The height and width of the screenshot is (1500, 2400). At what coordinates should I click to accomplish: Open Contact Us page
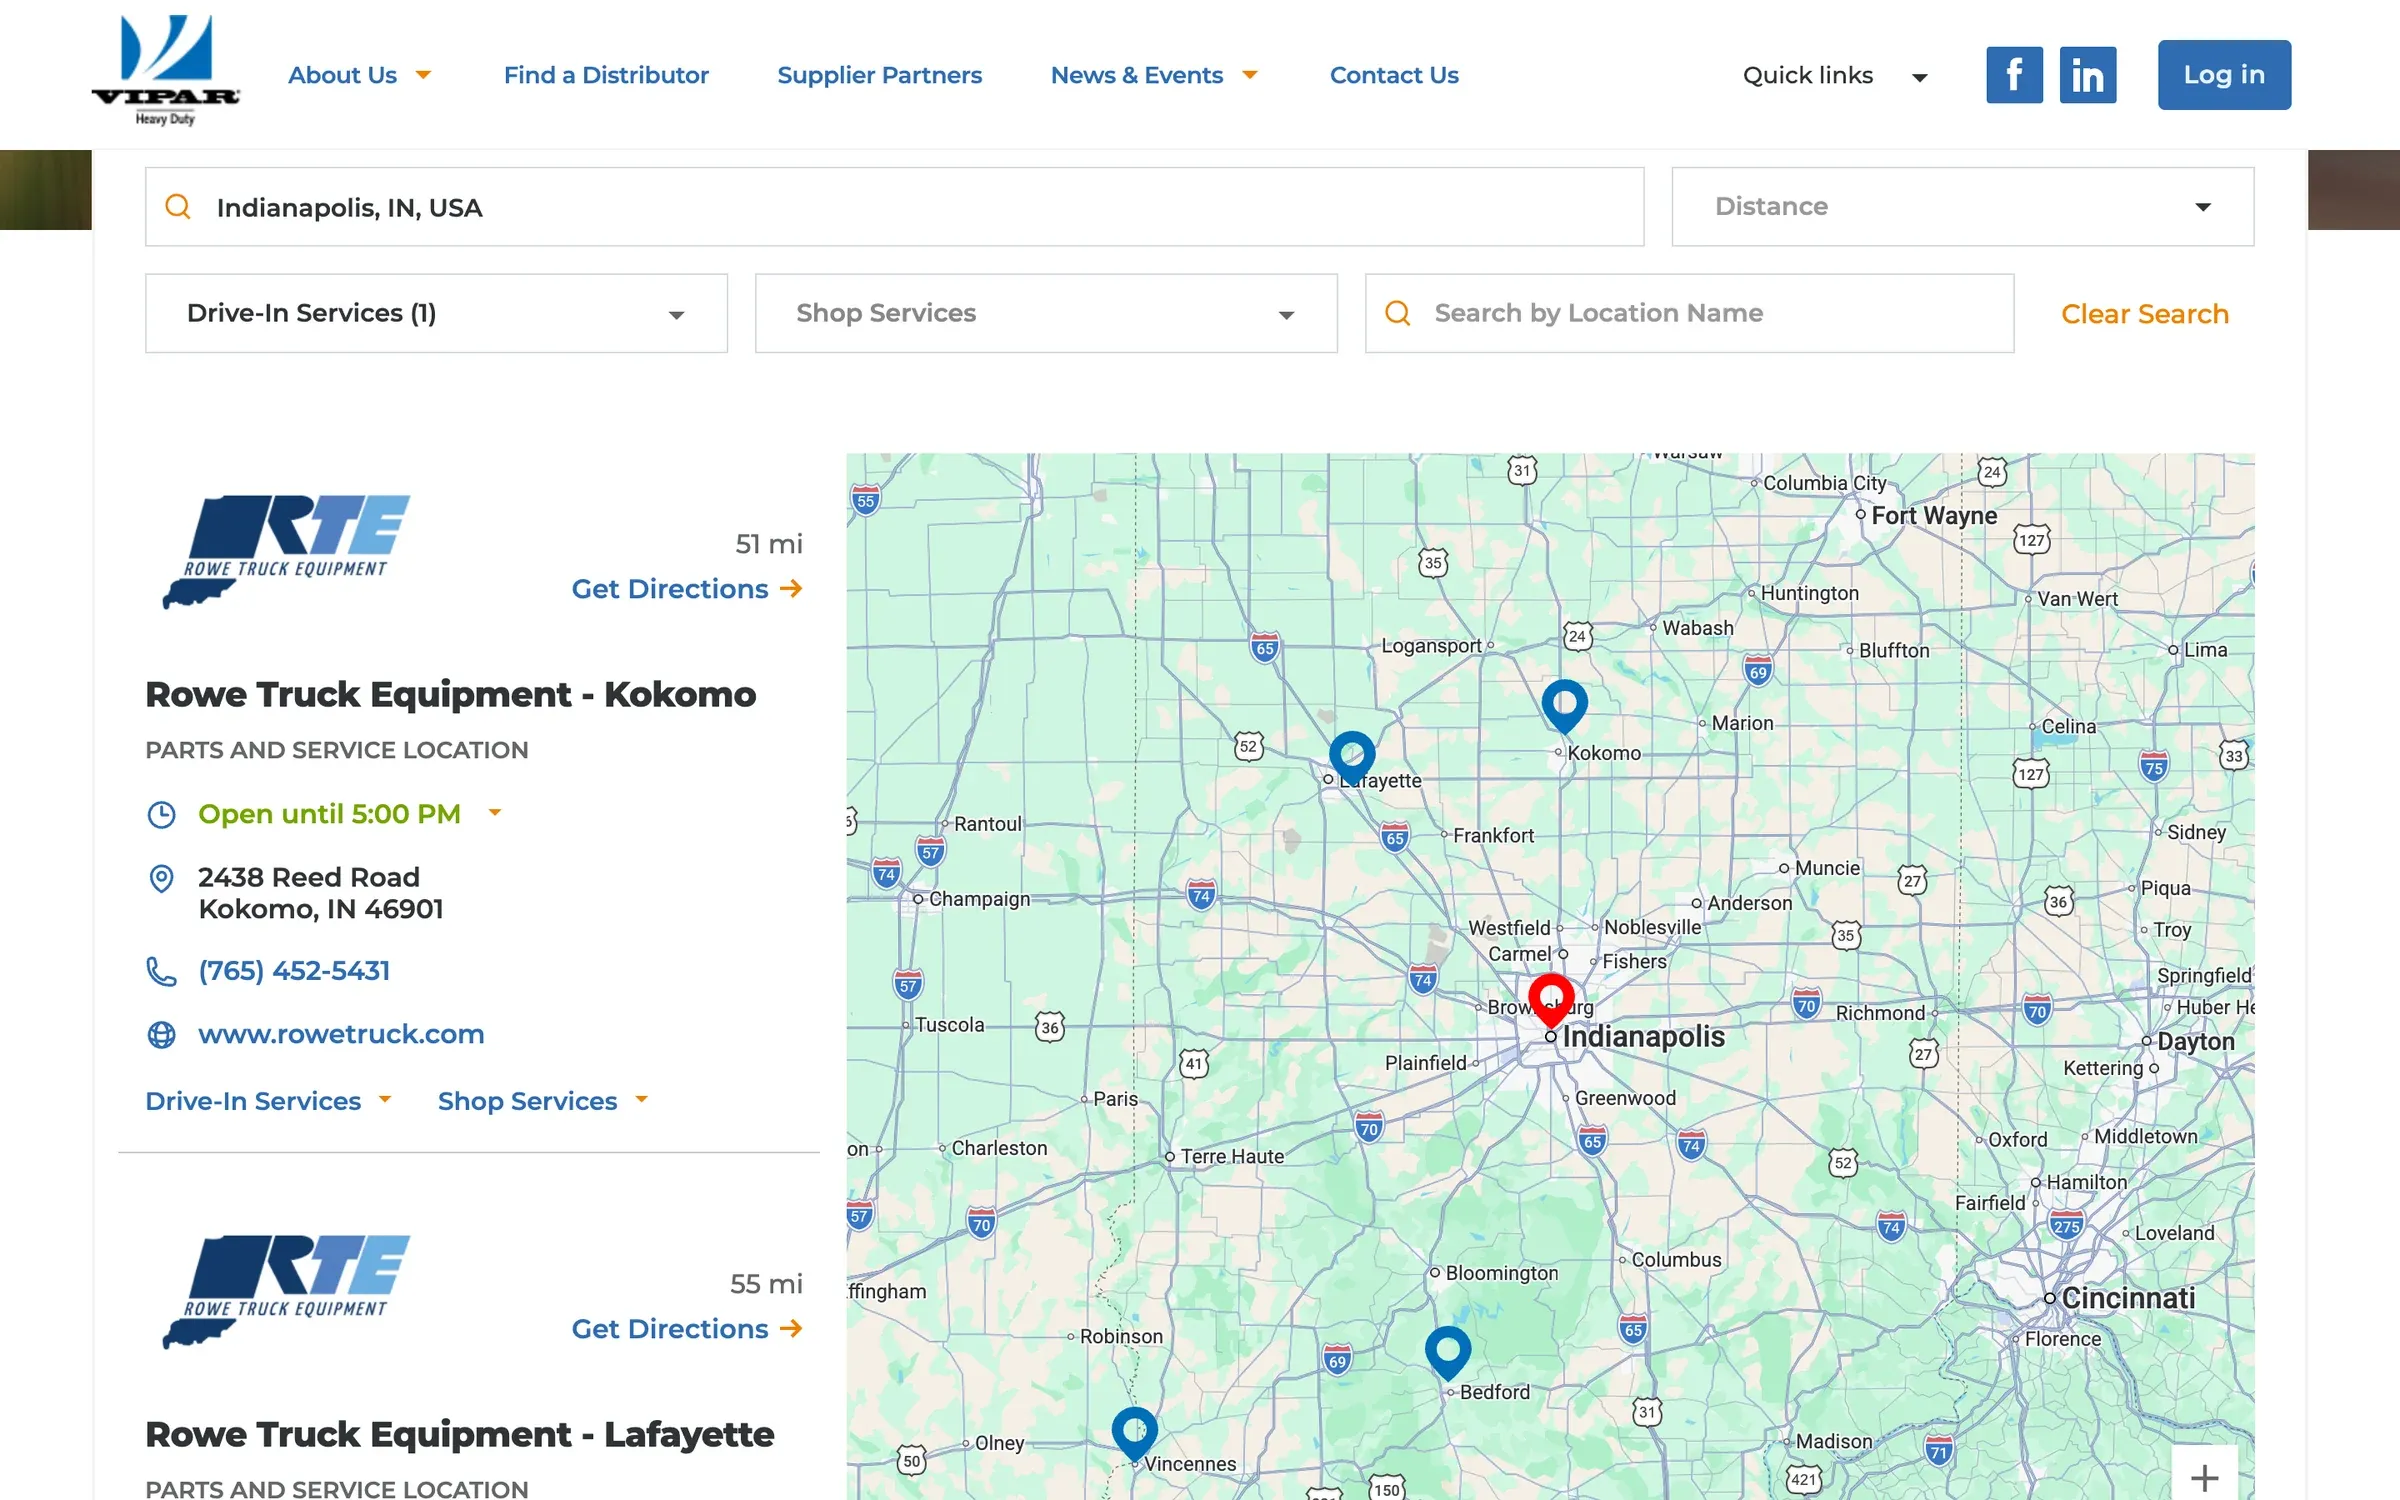pos(1394,75)
